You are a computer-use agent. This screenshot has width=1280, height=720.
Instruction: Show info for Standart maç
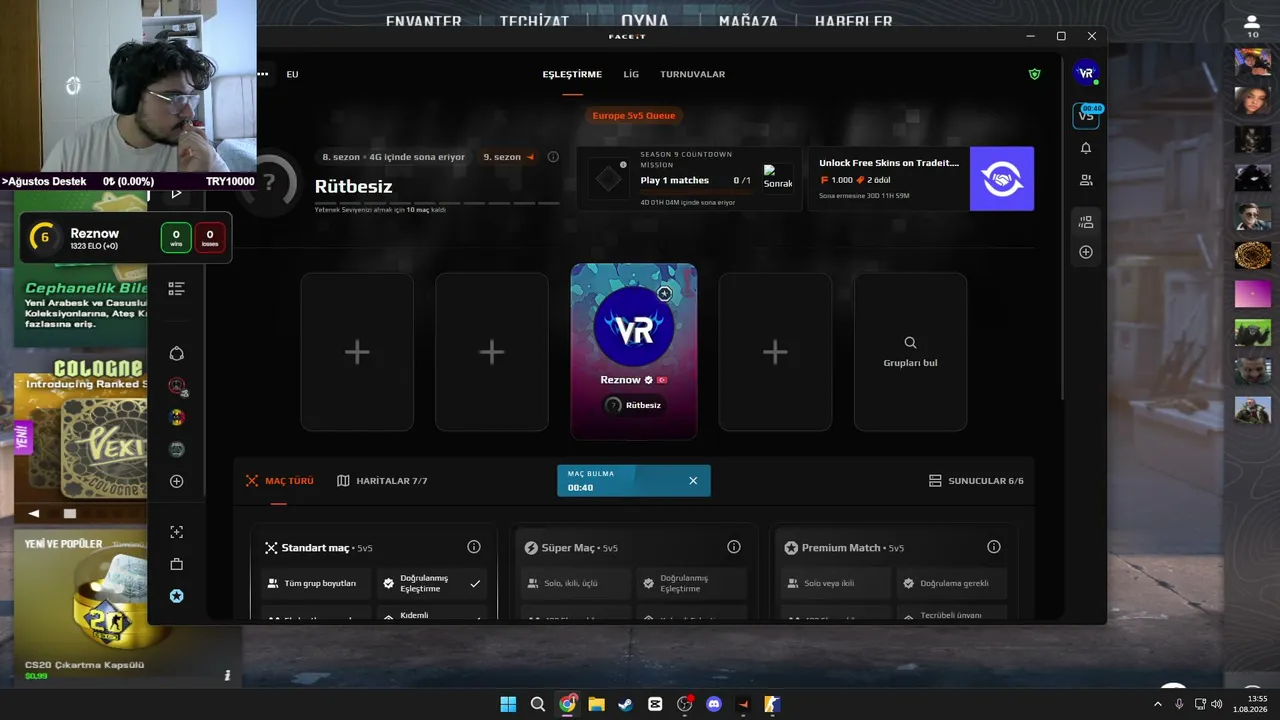click(x=474, y=547)
